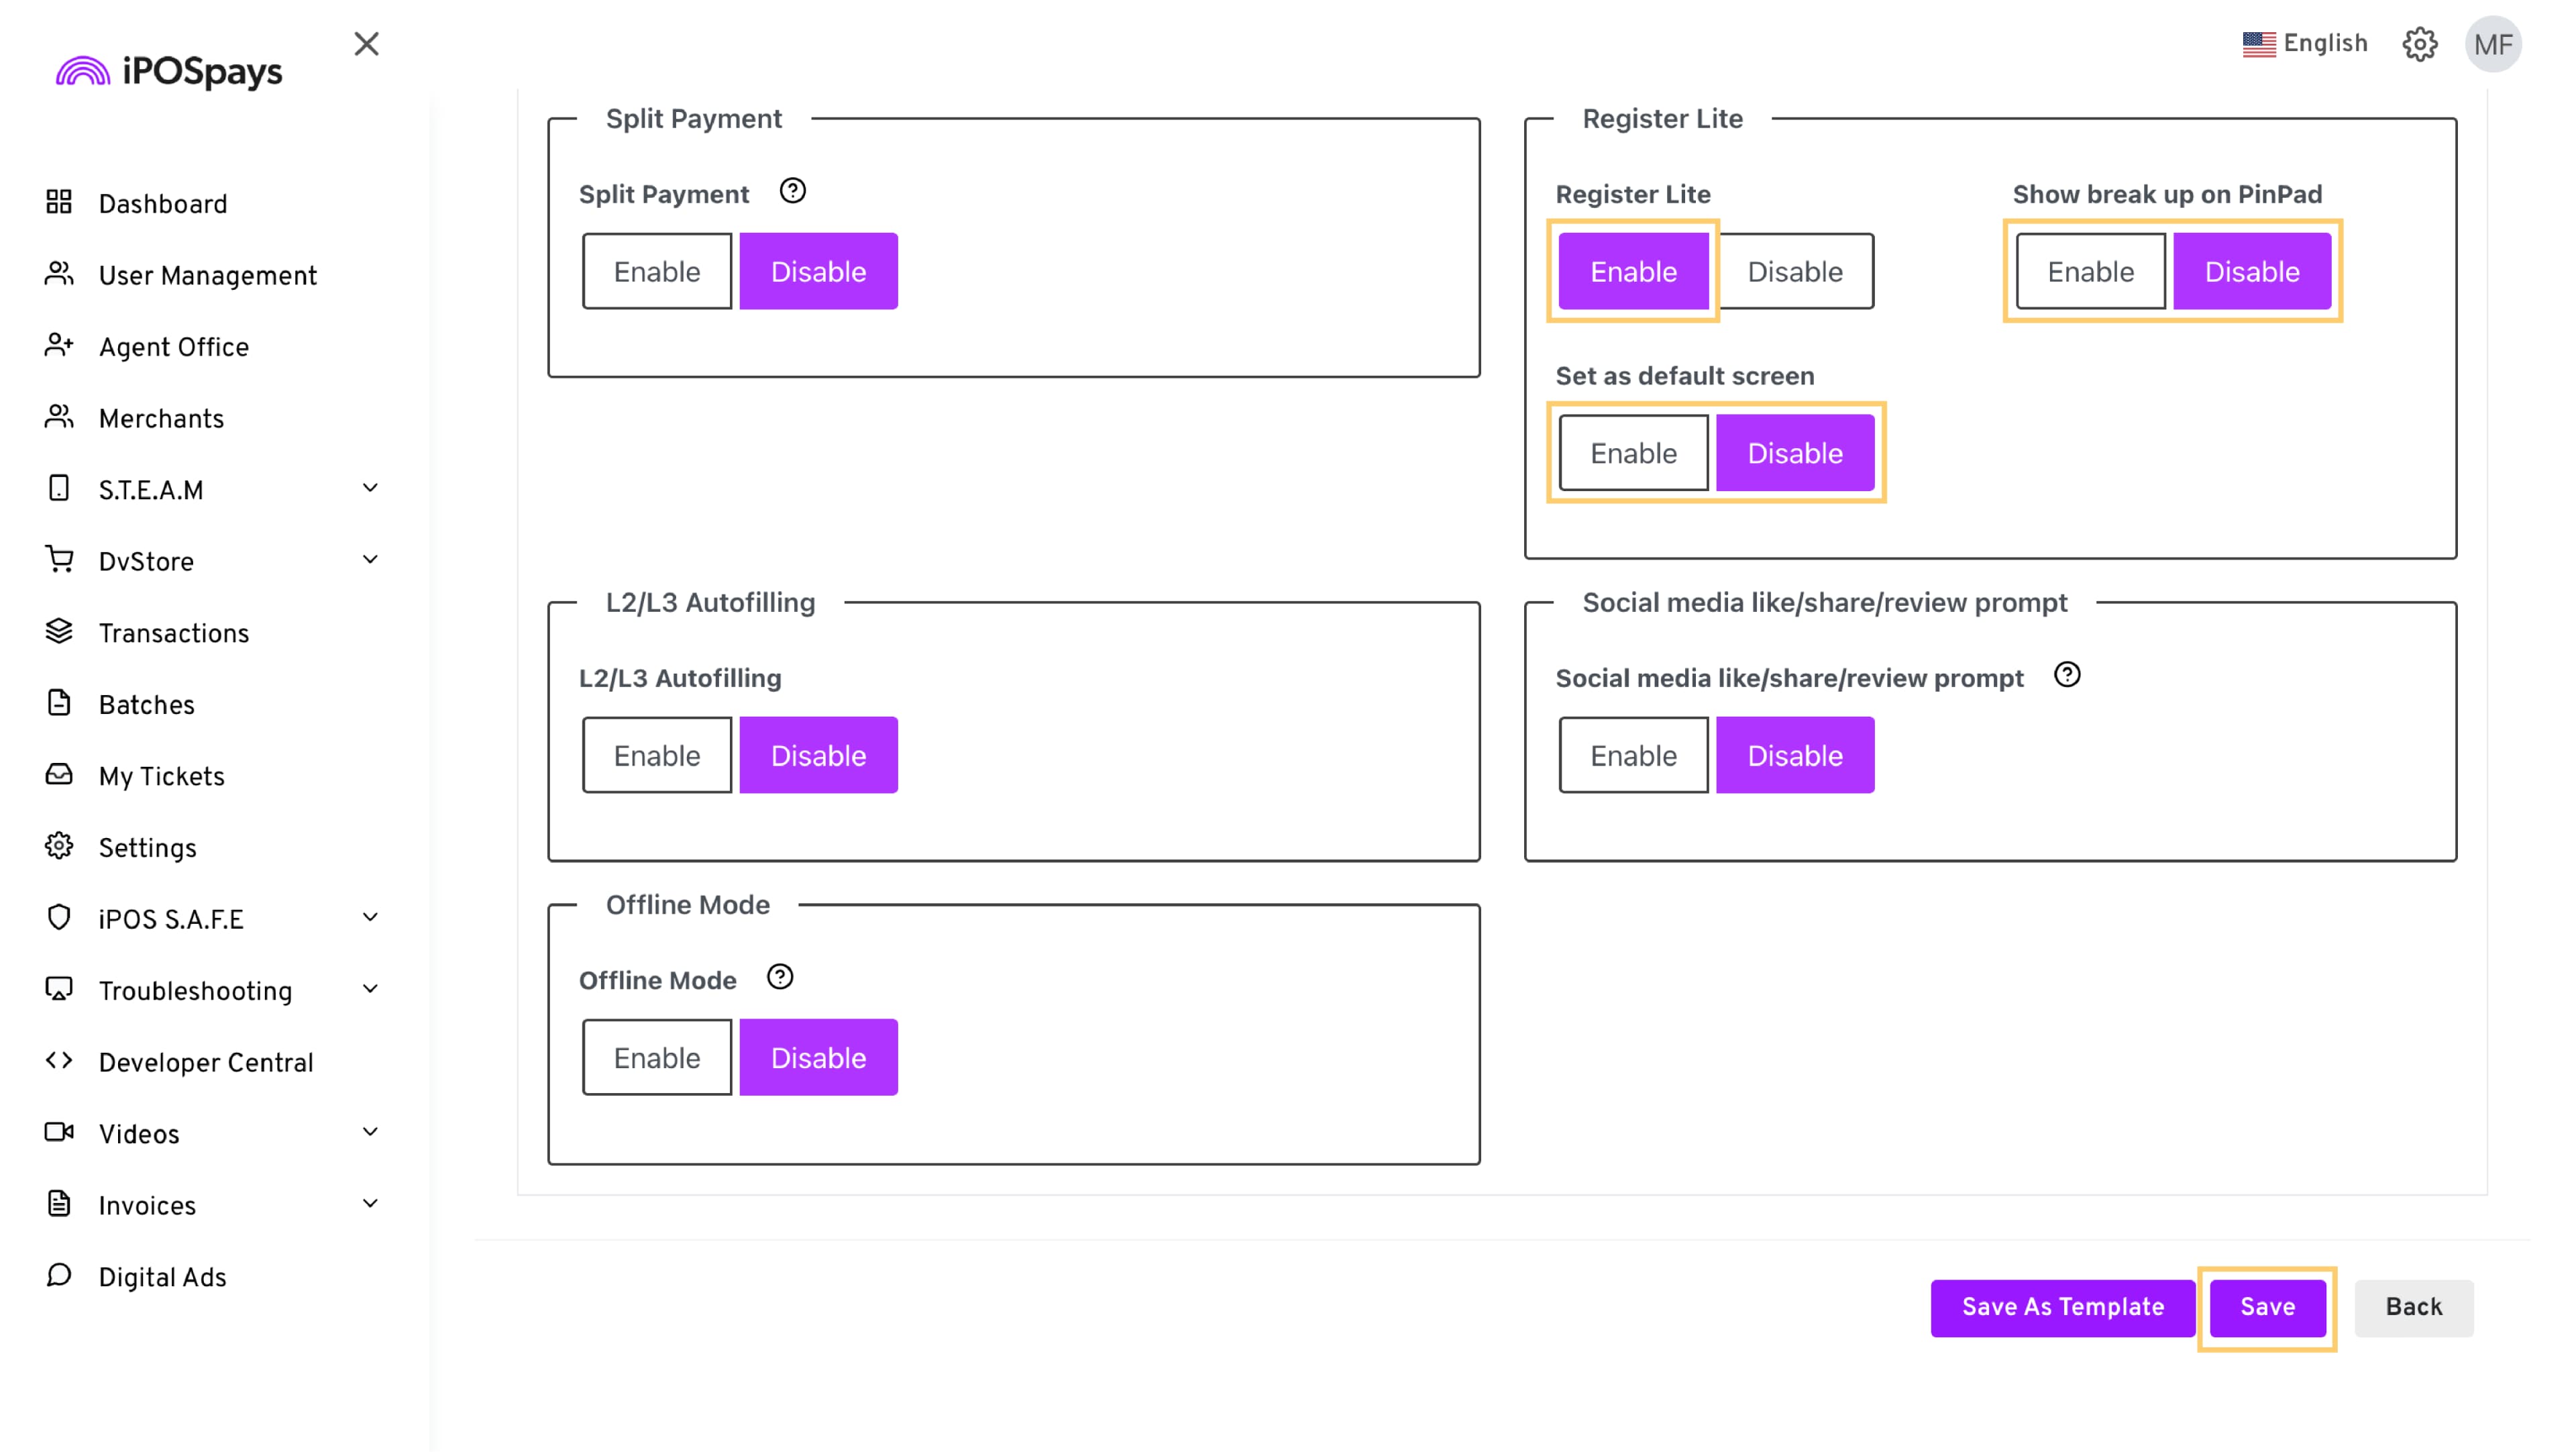Click the Transactions layers icon
The width and height of the screenshot is (2576, 1452).
pos(59,632)
